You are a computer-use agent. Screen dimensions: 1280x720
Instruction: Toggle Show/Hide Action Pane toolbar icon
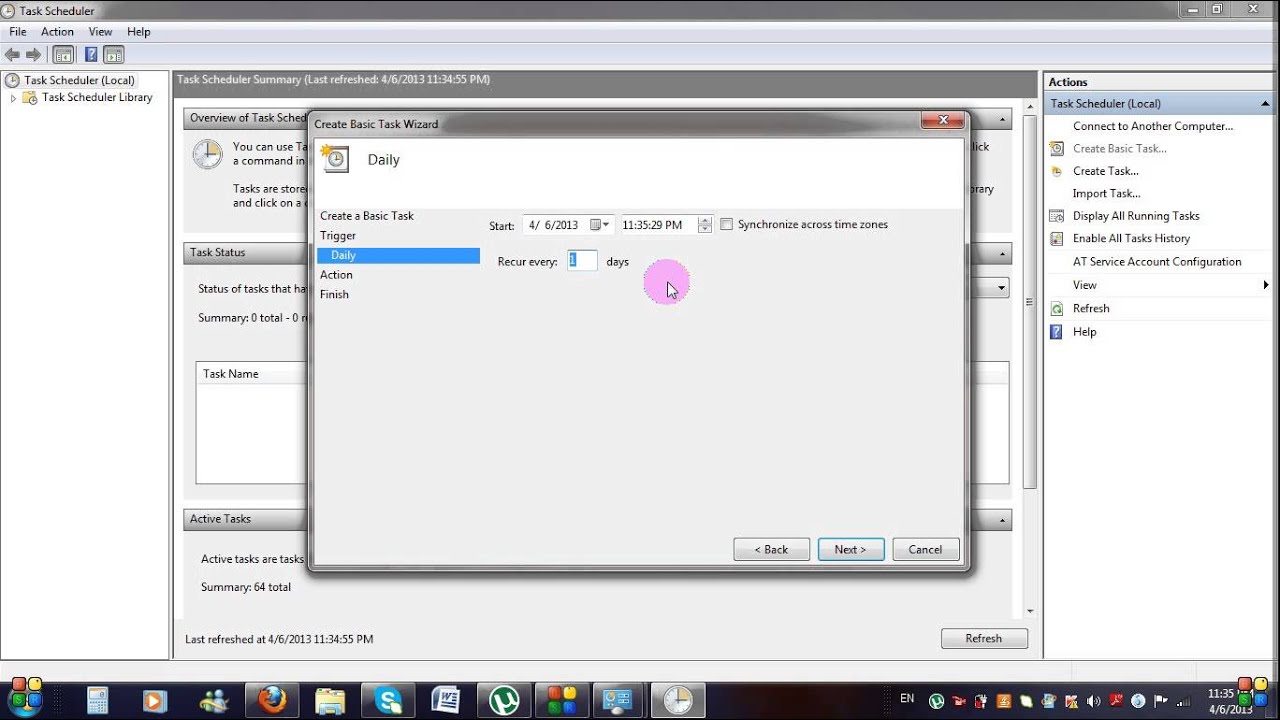[113, 55]
